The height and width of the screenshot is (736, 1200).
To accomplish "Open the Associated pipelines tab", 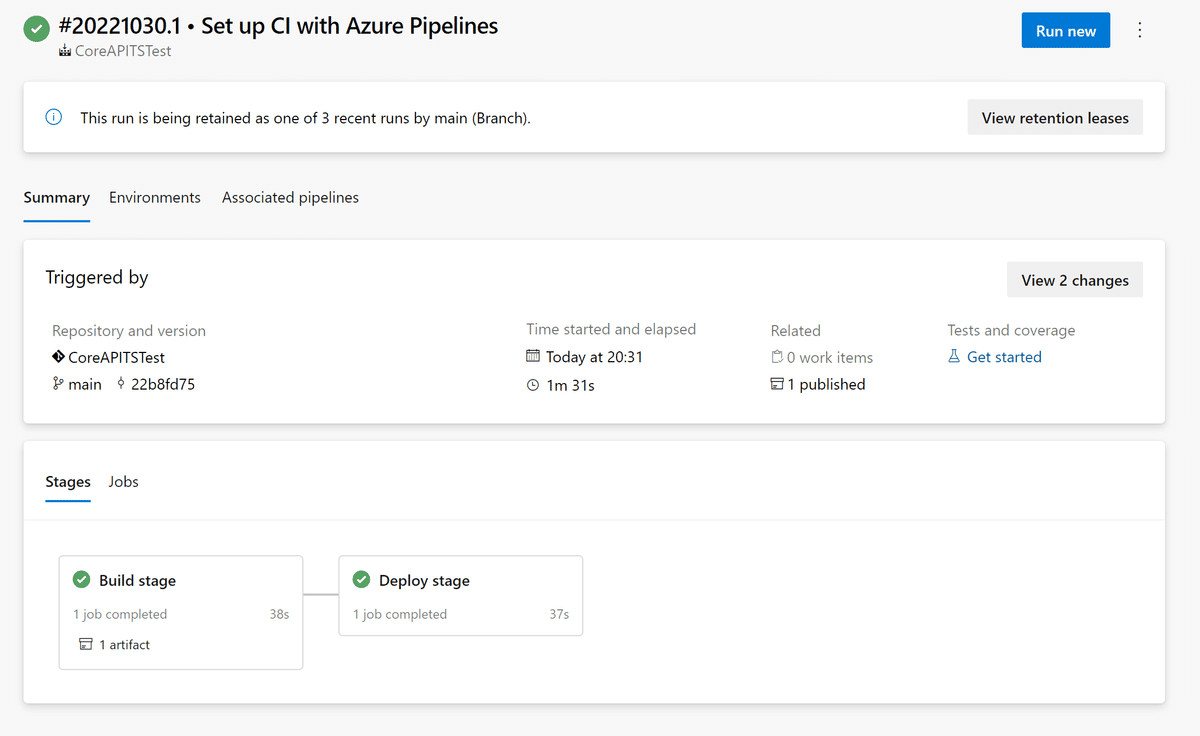I will tap(290, 197).
